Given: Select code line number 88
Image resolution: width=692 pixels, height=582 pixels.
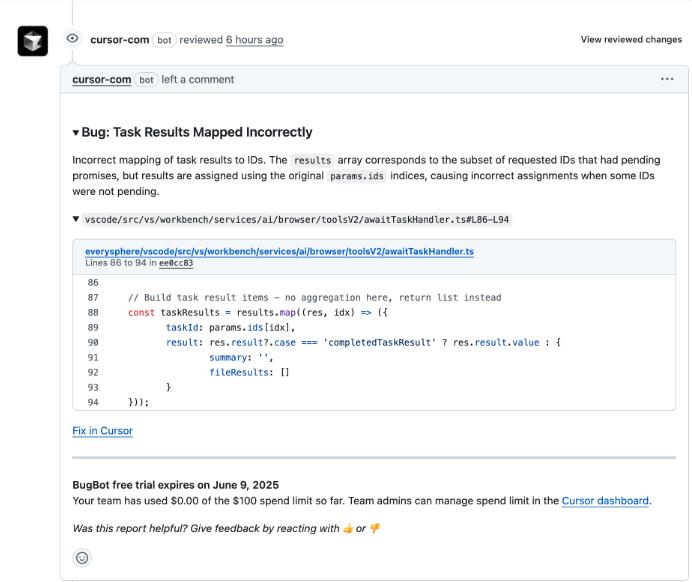Looking at the screenshot, I should click(x=93, y=312).
